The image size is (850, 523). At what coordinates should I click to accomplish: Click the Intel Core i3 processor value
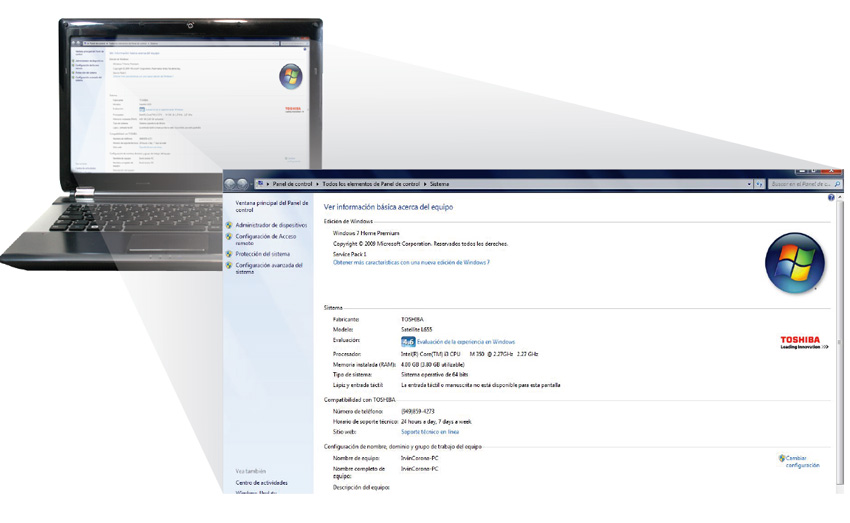point(469,354)
